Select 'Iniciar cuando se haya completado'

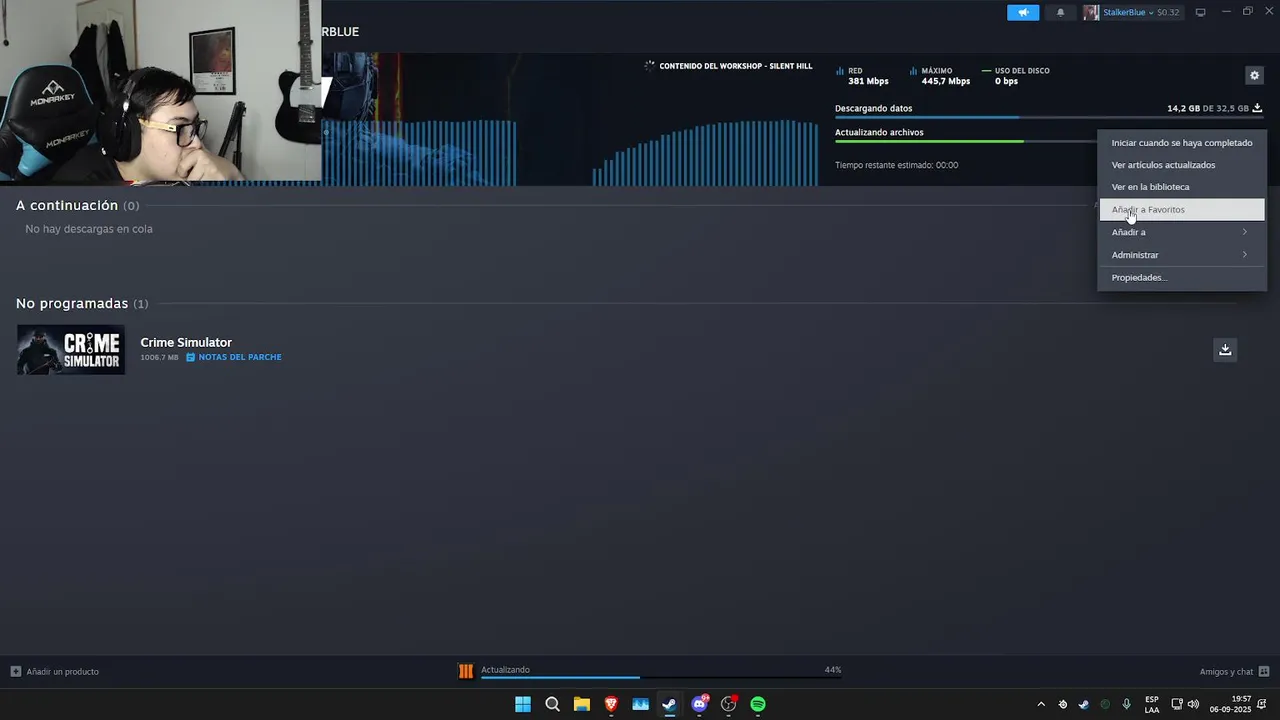pos(1182,143)
